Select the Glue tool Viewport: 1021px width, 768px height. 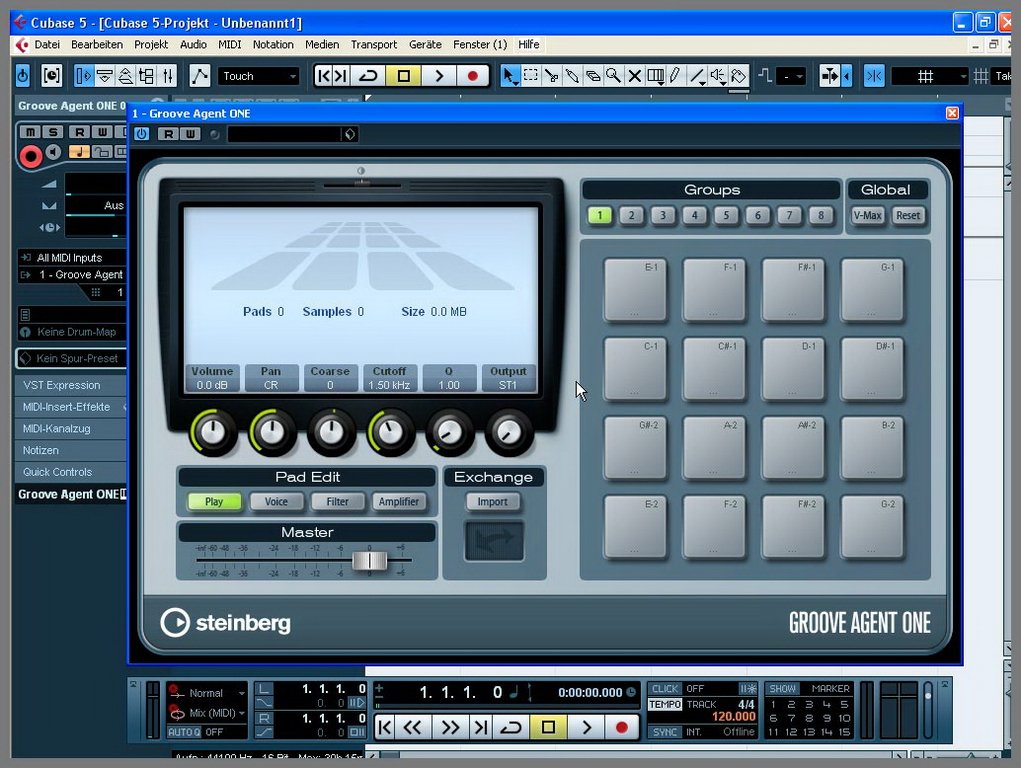coord(572,76)
